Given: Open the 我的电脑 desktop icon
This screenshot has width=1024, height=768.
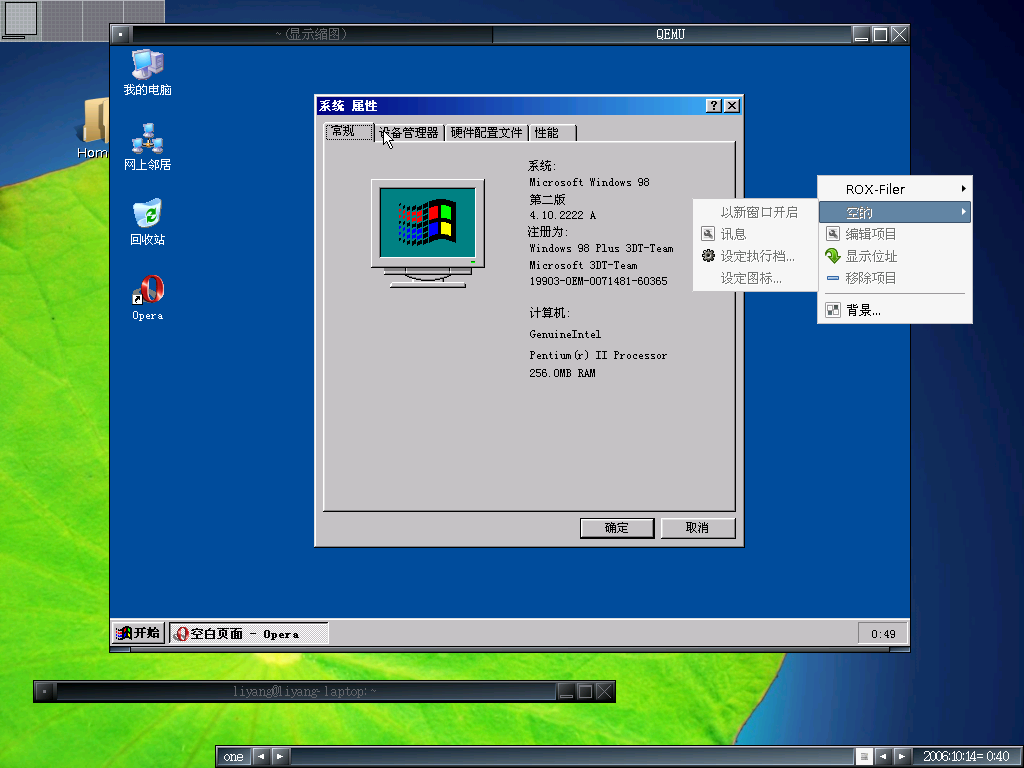Looking at the screenshot, I should coord(148,72).
